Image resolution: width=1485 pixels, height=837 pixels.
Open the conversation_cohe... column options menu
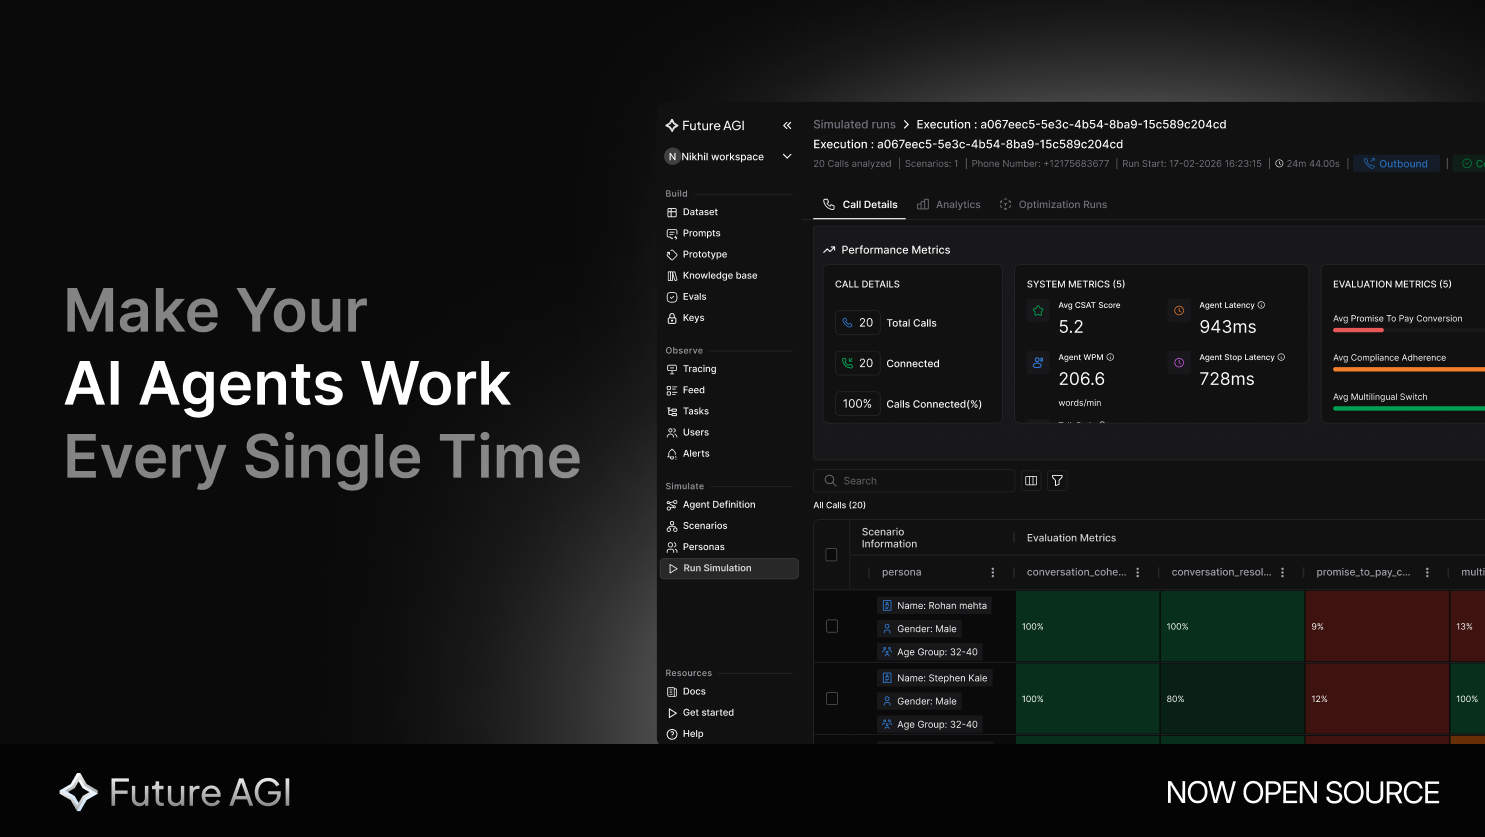(x=1138, y=573)
